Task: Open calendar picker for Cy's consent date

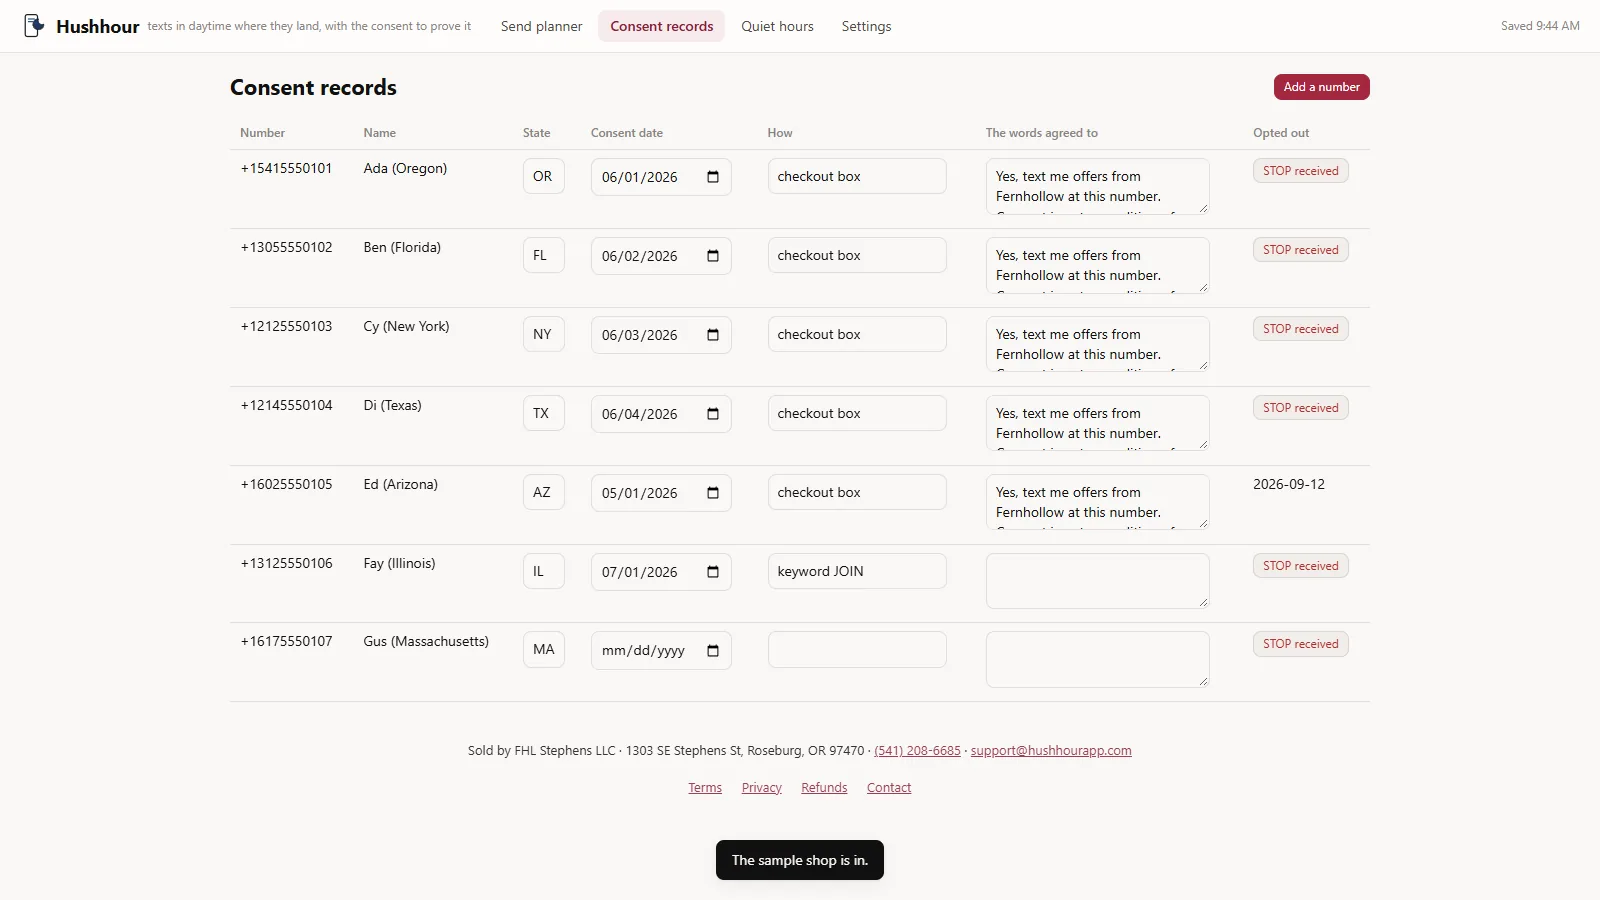Action: click(x=713, y=335)
